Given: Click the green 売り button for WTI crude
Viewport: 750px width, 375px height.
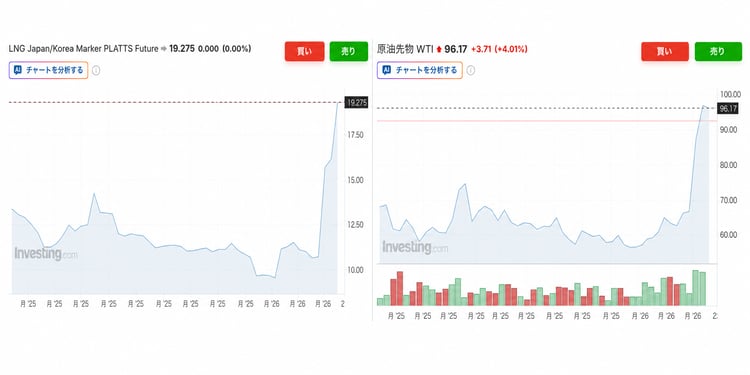Looking at the screenshot, I should pyautogui.click(x=718, y=52).
